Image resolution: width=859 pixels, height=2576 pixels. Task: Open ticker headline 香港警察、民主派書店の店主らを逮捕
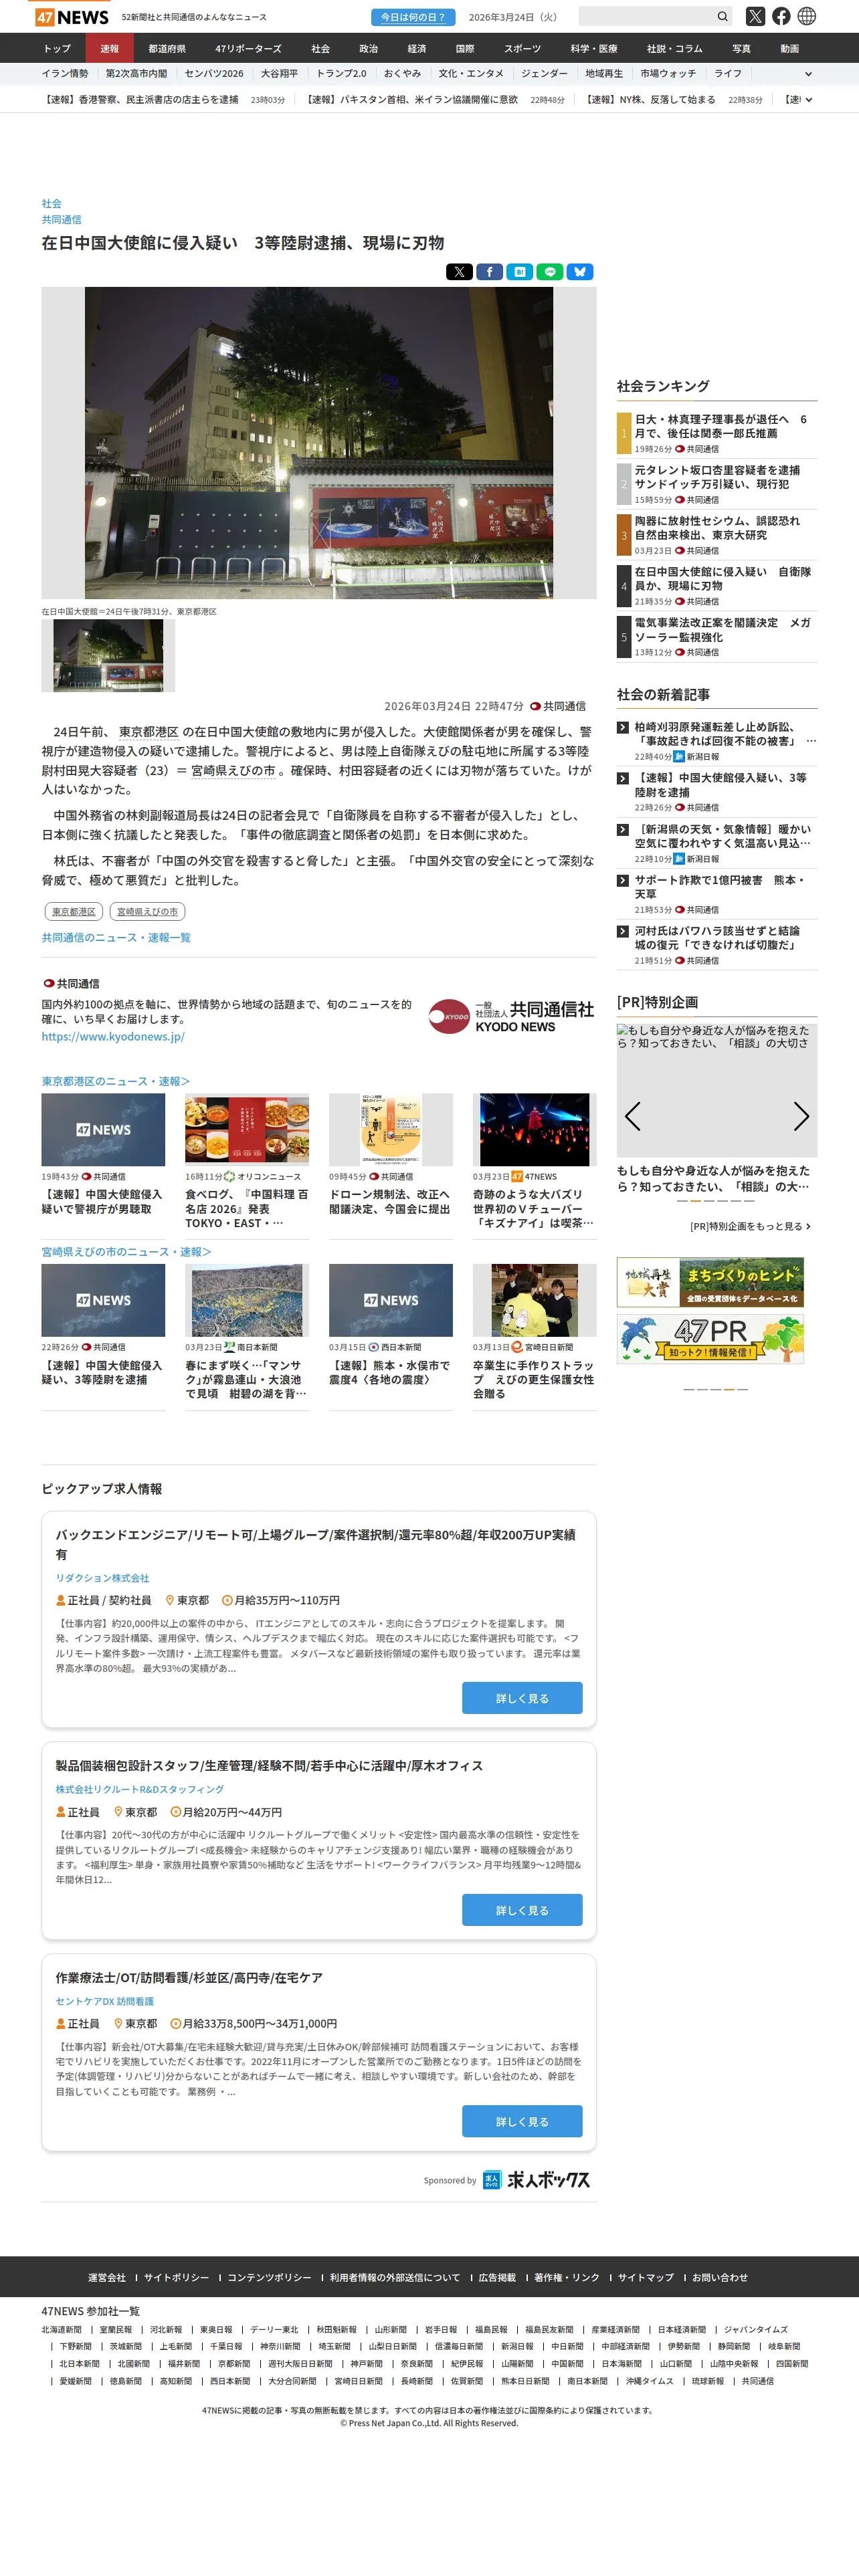click(140, 100)
